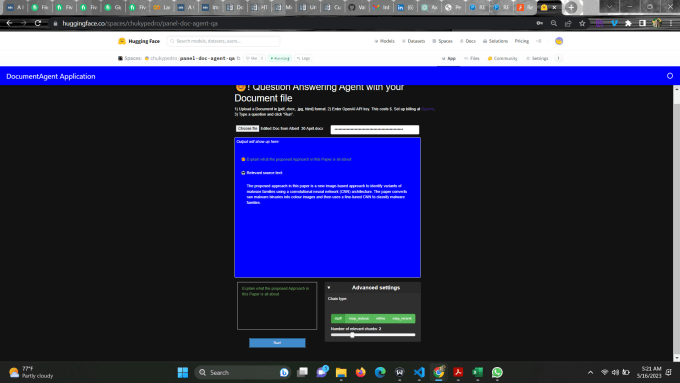Open Adobe Acrobat from the taskbar
Image resolution: width=680 pixels, height=383 pixels.
(x=458, y=372)
